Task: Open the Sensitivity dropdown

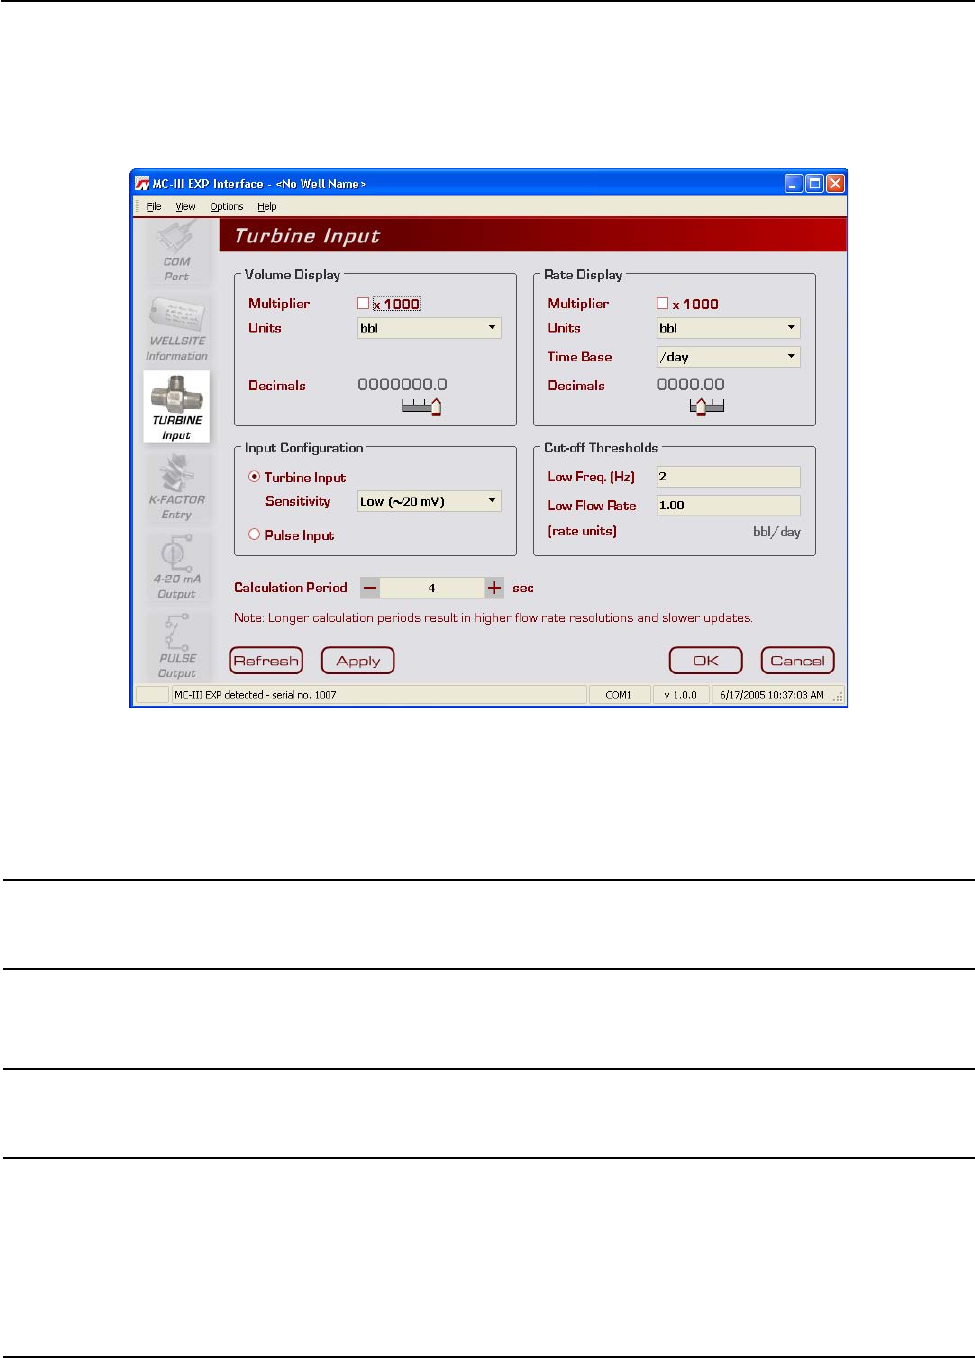Action: [x=429, y=501]
